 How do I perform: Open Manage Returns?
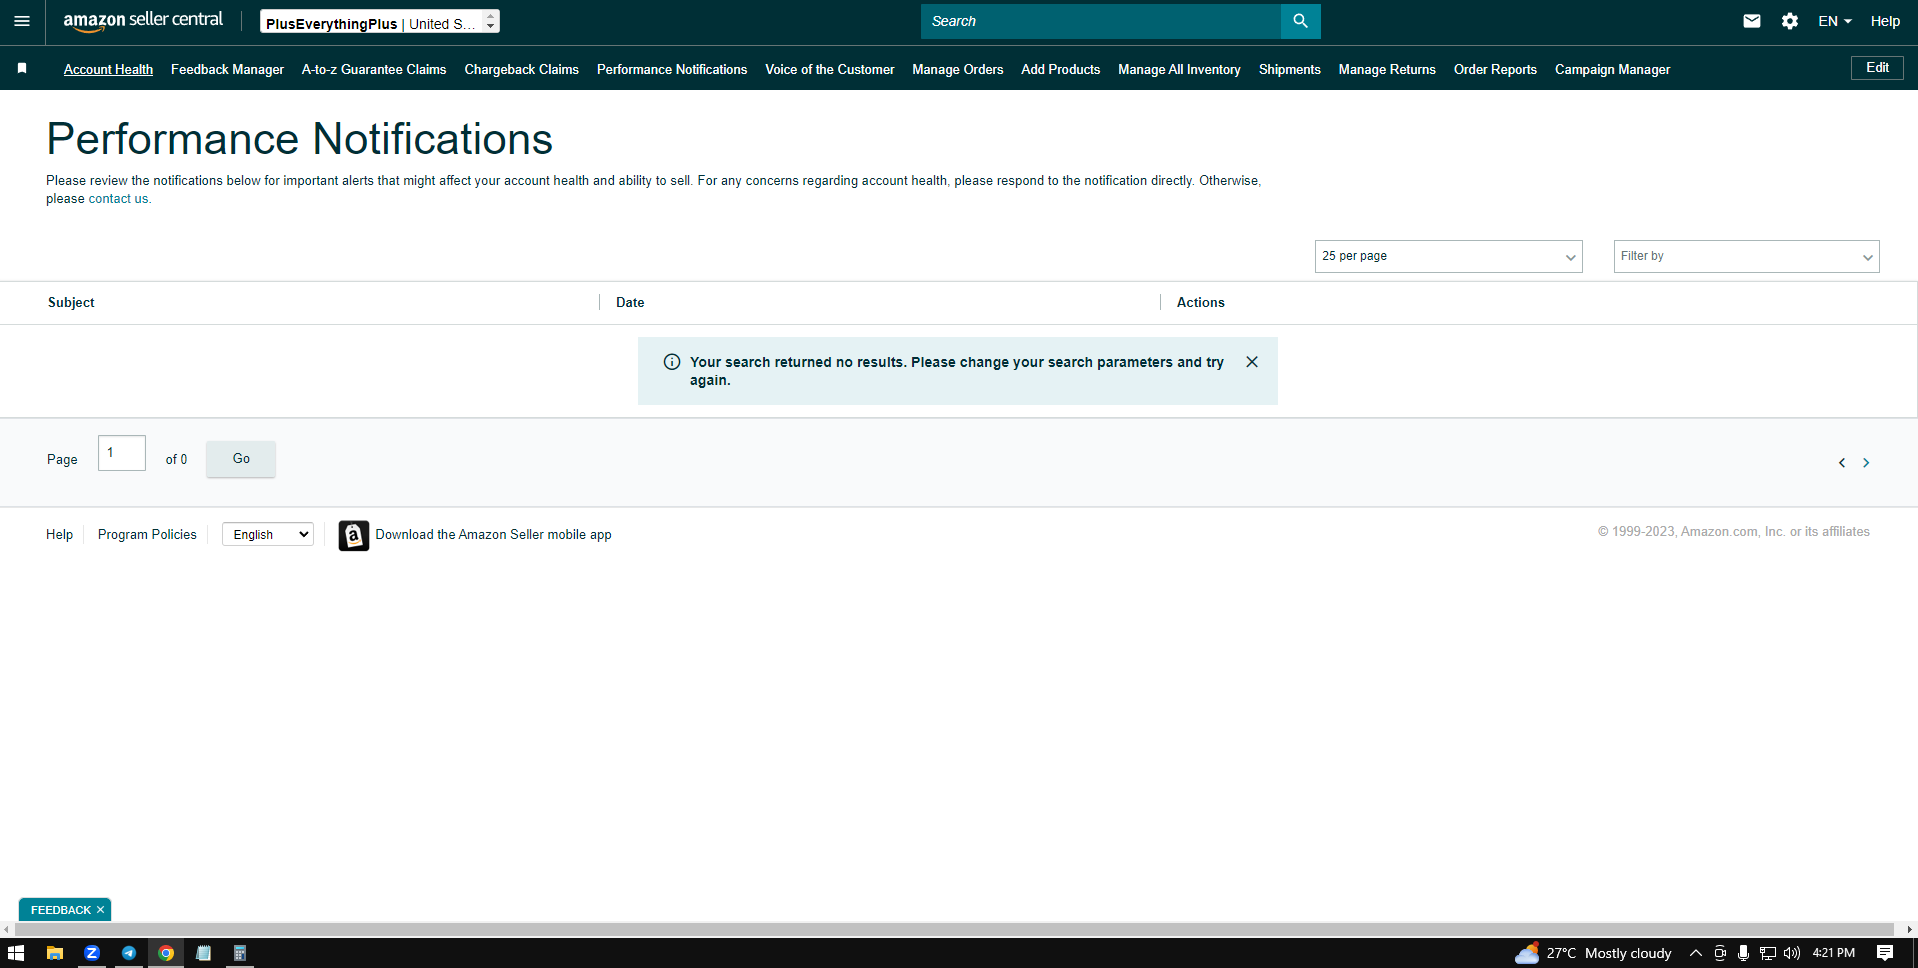pyautogui.click(x=1387, y=69)
